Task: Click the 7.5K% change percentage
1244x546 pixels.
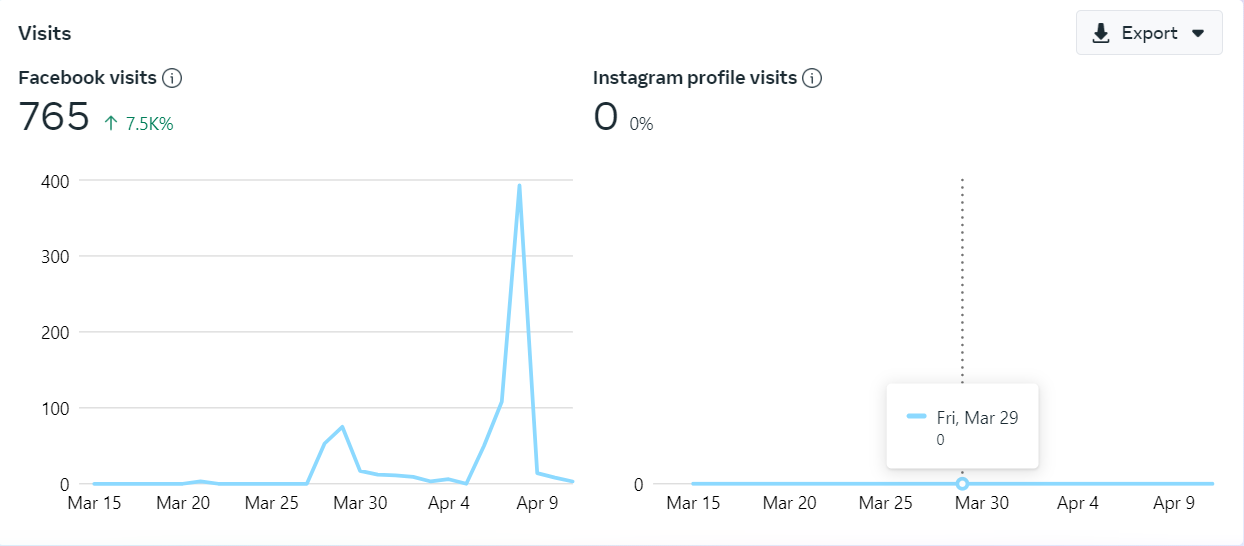Action: click(149, 124)
